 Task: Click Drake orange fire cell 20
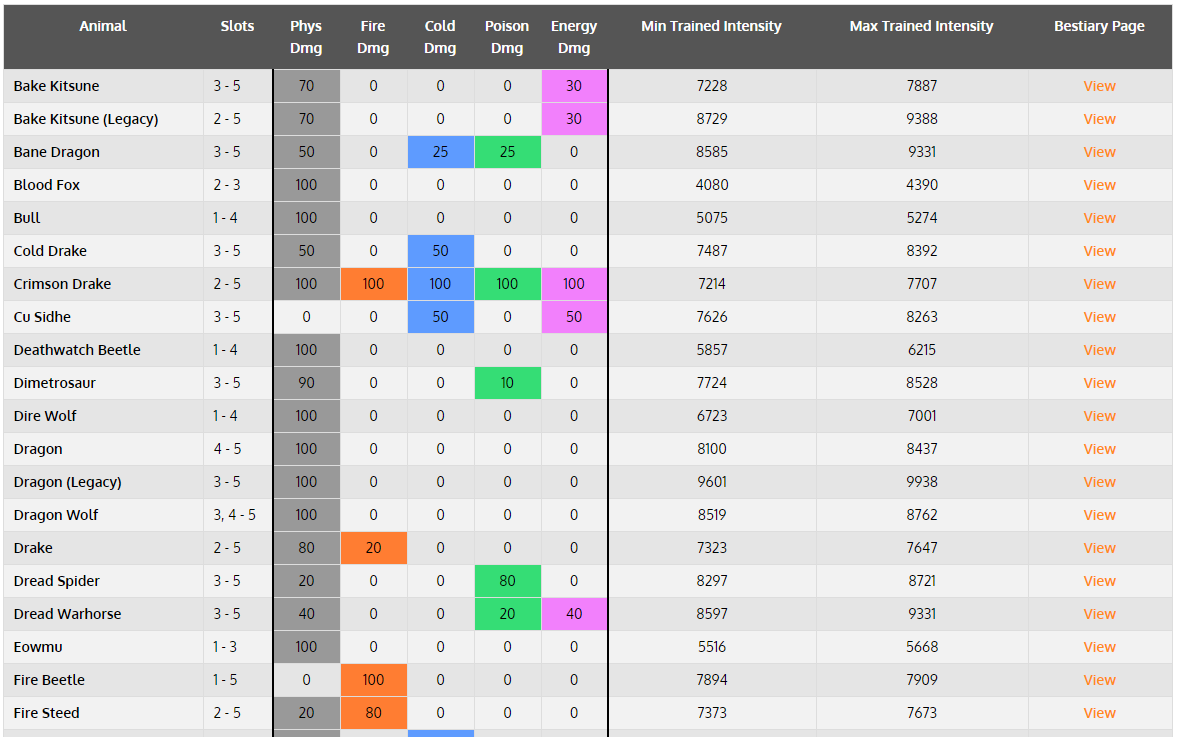(x=373, y=548)
